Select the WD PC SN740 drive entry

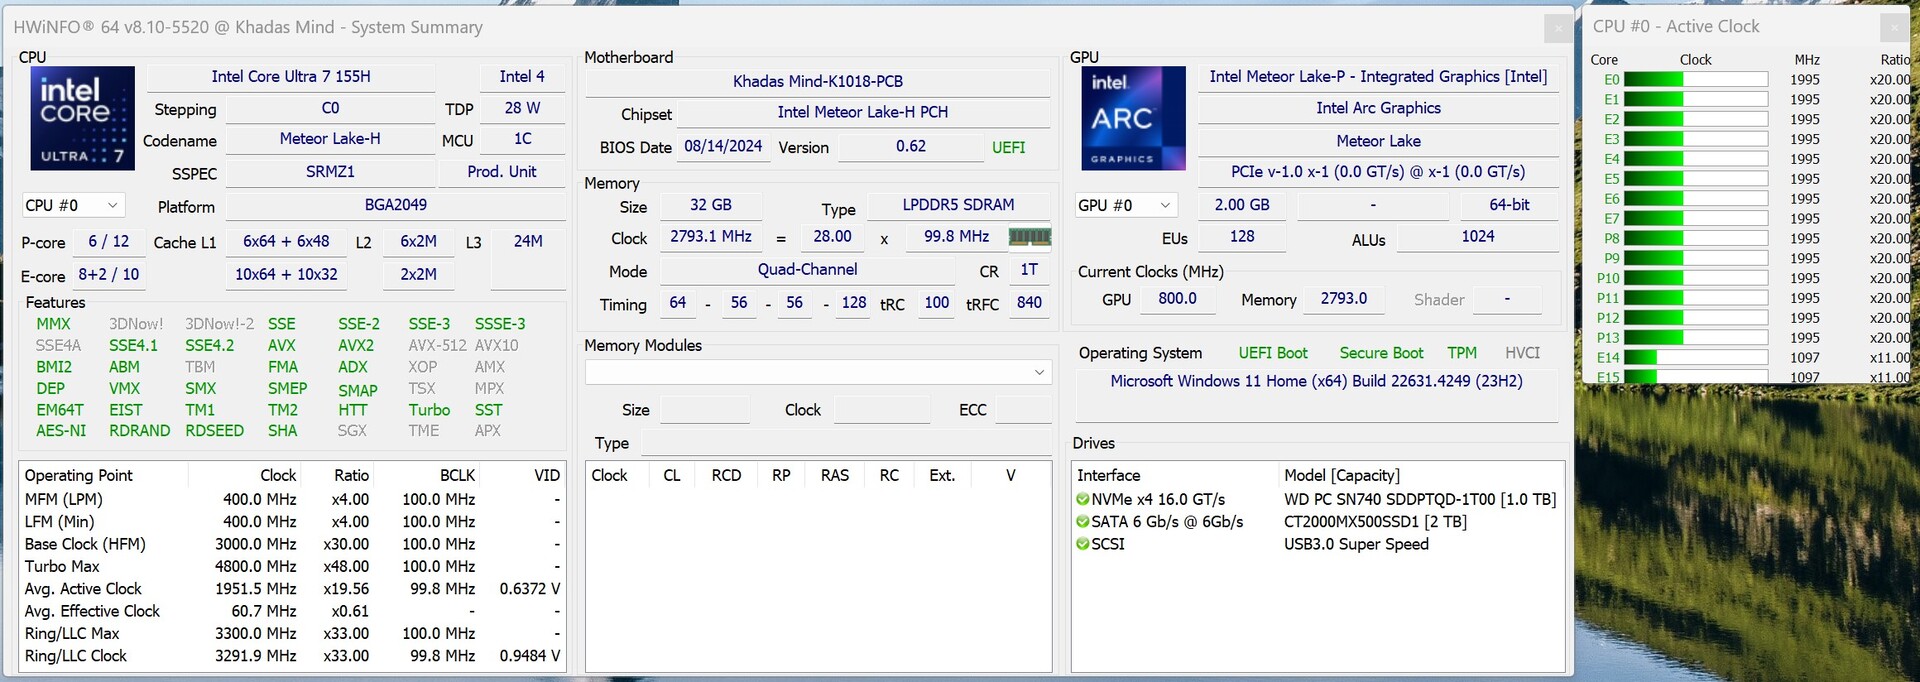[1419, 500]
